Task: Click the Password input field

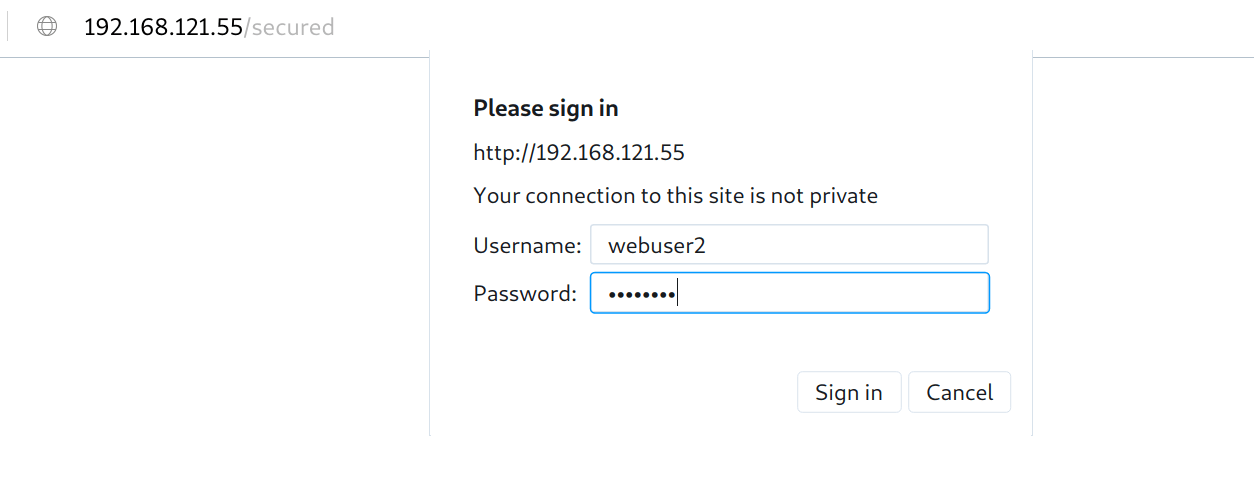Action: (788, 293)
